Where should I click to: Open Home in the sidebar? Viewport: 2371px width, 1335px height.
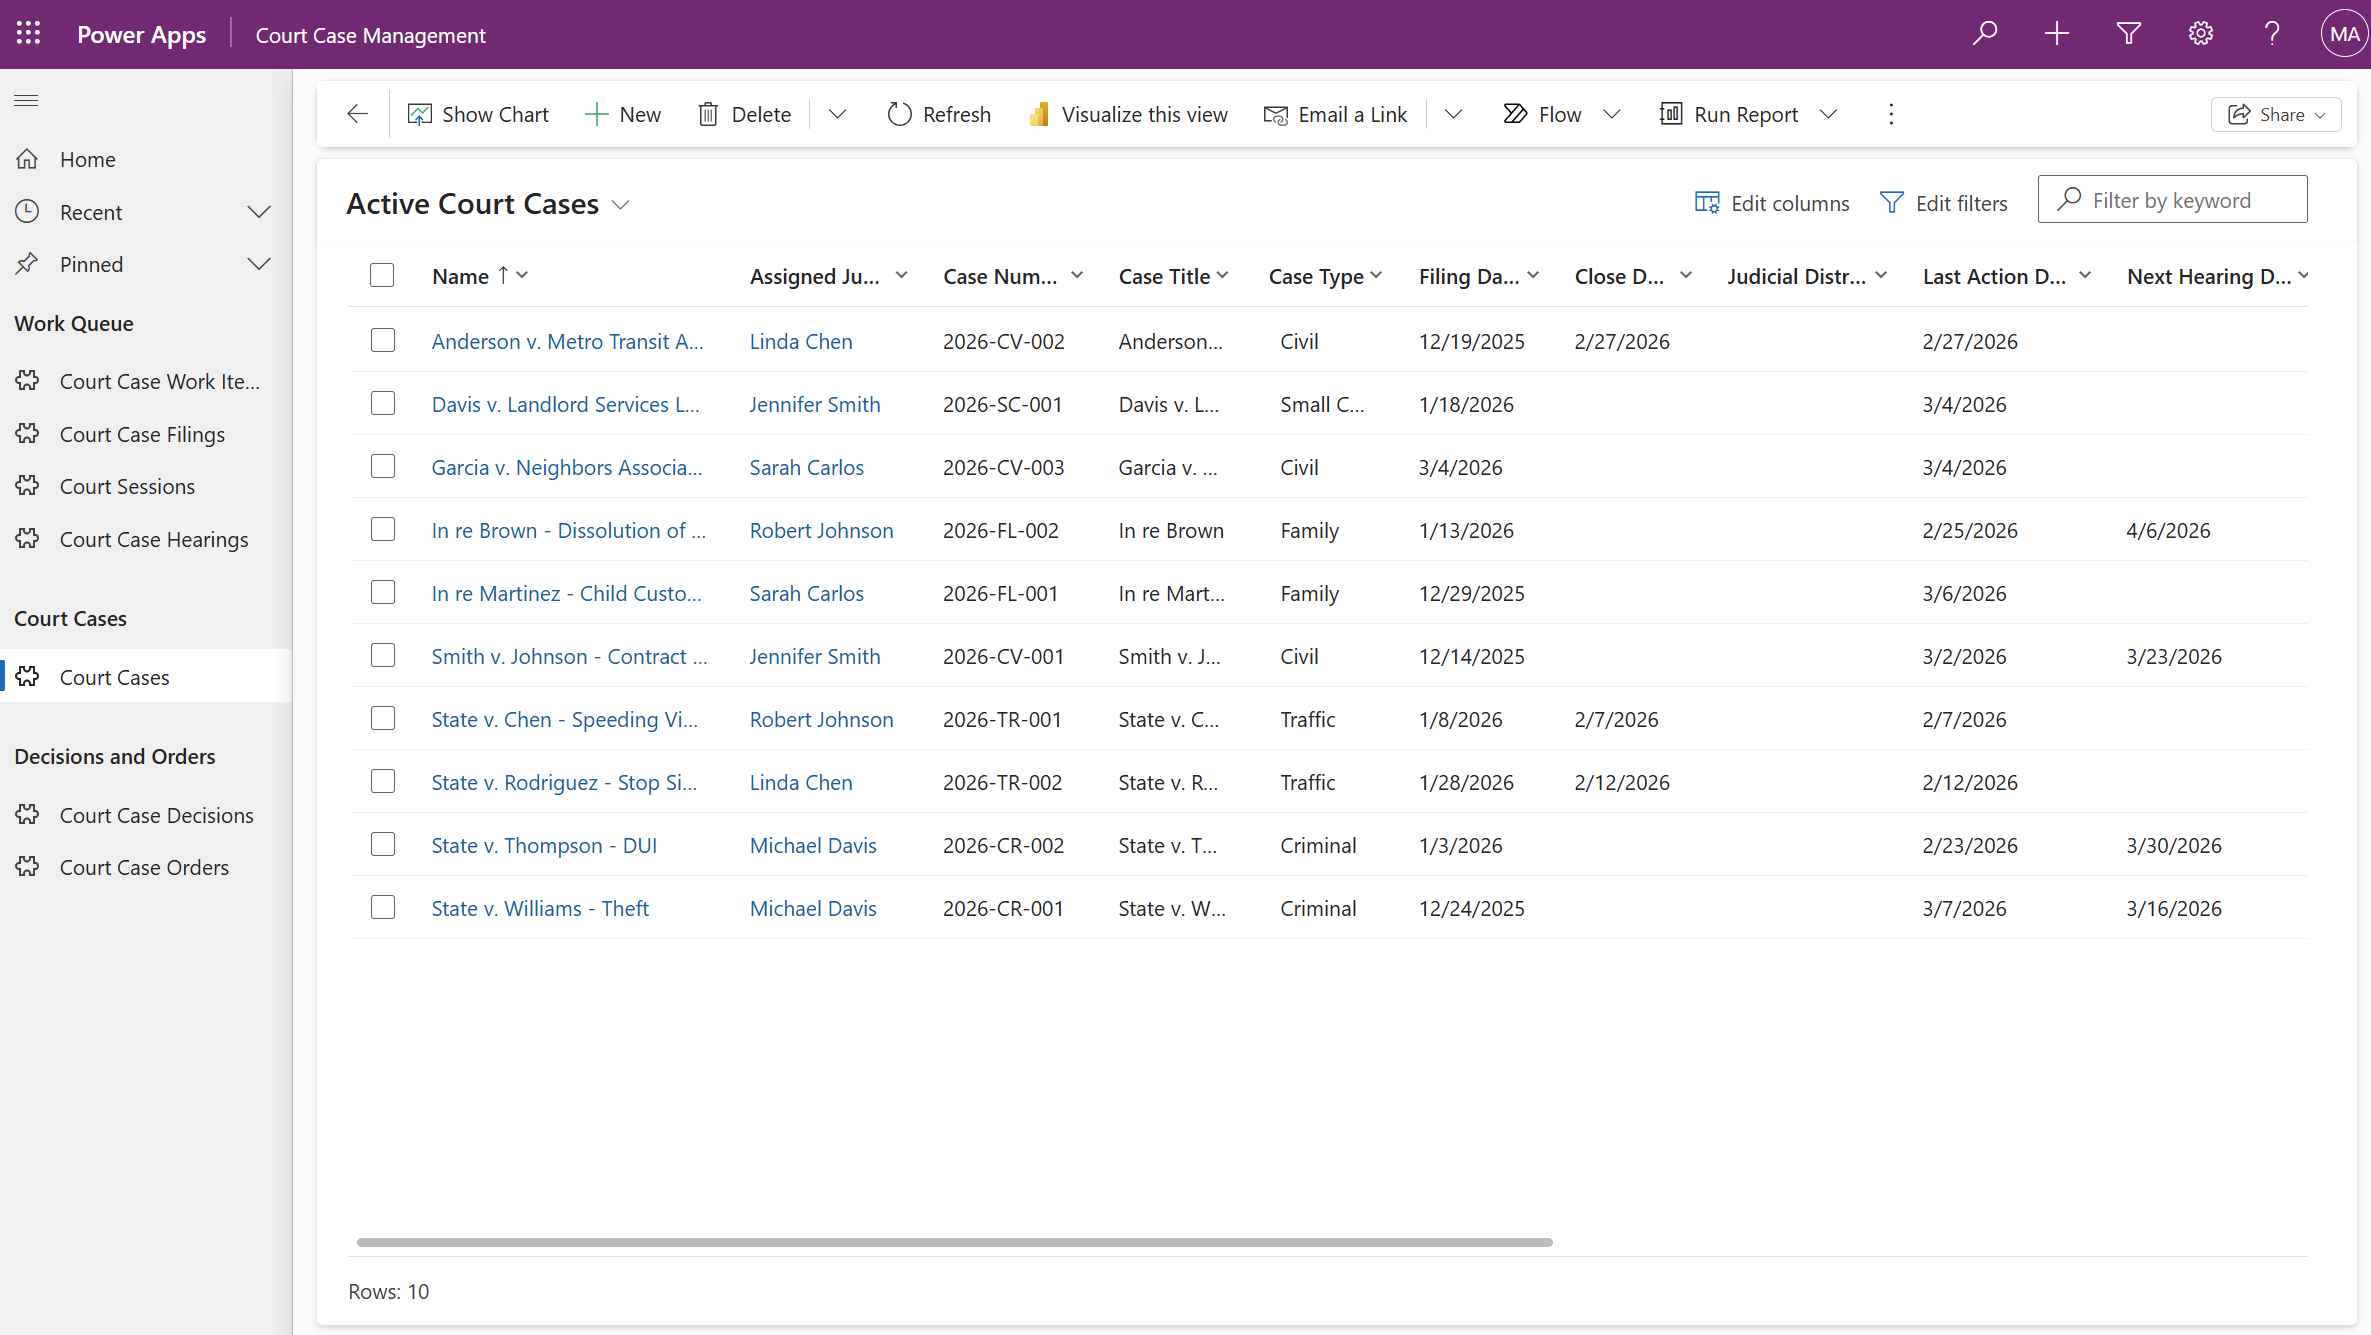click(146, 159)
